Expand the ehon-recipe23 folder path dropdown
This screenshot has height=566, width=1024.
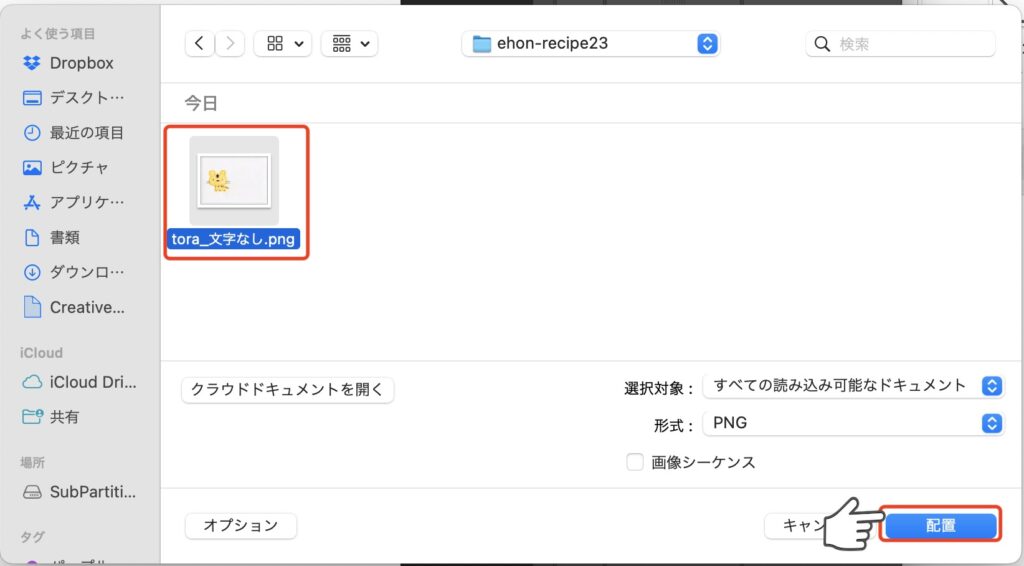pos(591,43)
